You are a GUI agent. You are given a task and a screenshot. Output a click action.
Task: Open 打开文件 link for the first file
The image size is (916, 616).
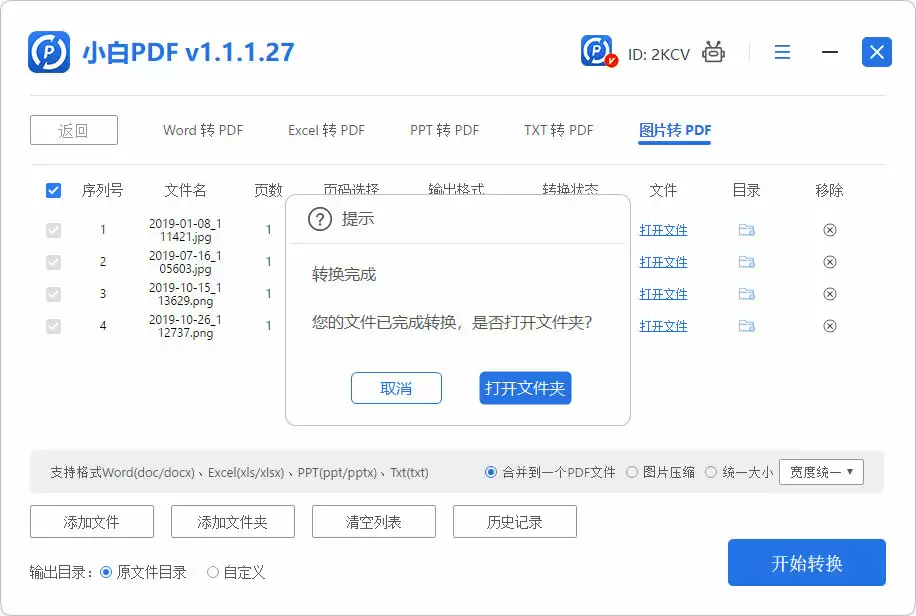point(663,229)
